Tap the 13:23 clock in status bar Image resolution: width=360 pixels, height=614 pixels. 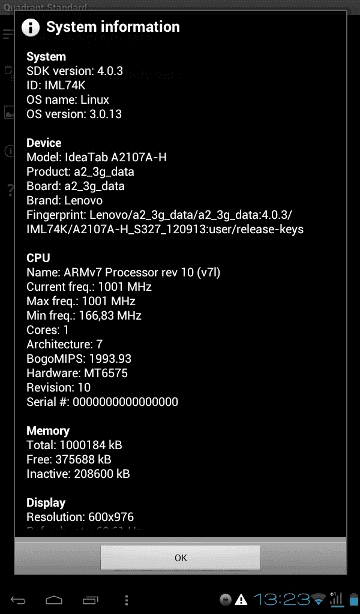(x=282, y=599)
